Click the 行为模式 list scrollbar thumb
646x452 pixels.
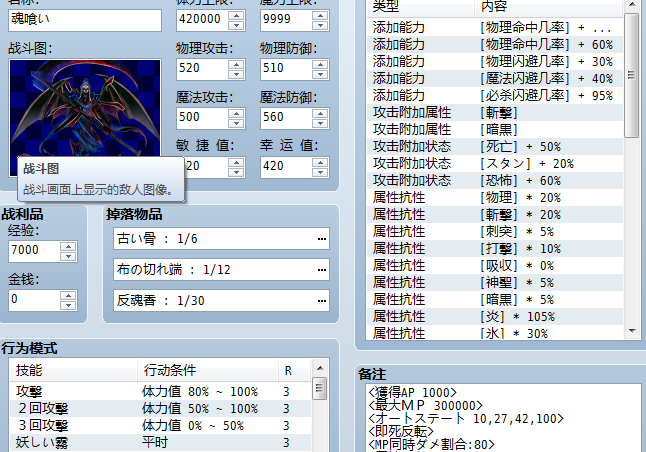[320, 388]
